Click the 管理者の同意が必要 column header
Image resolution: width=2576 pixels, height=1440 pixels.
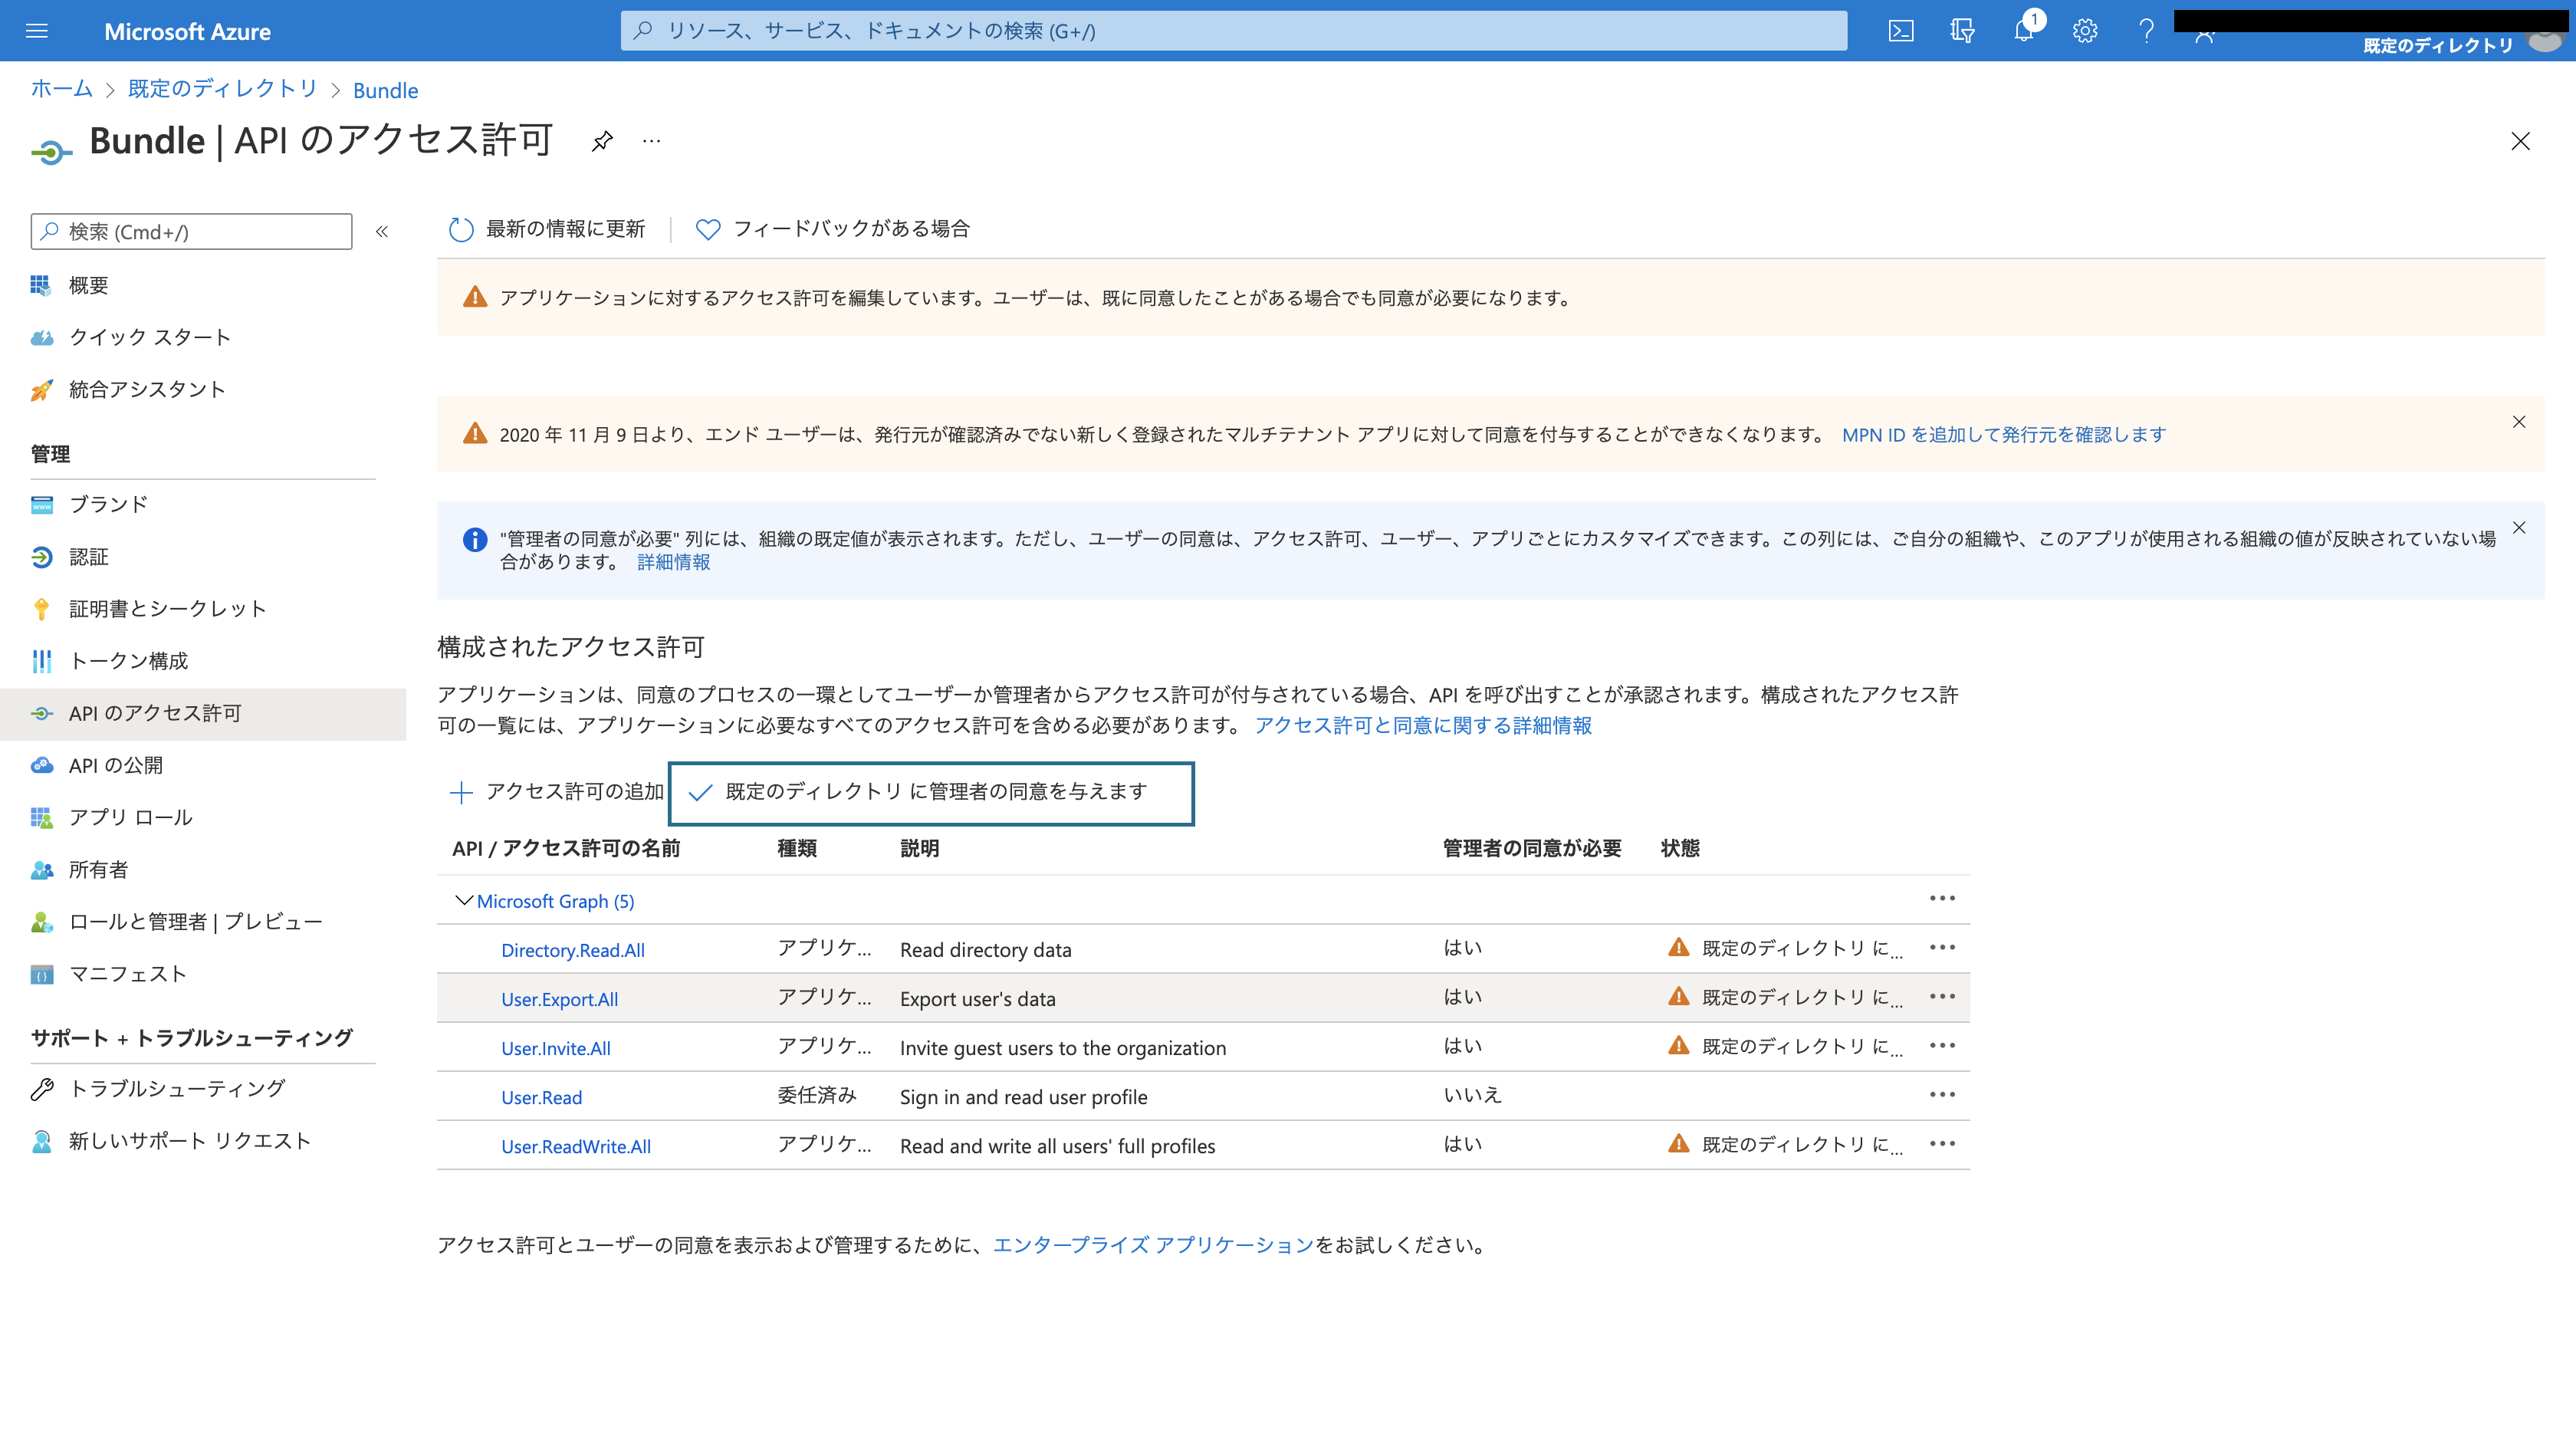point(1532,848)
